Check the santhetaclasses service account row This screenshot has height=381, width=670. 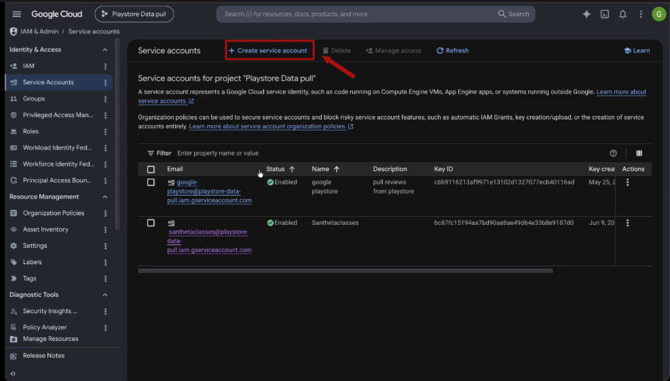151,223
